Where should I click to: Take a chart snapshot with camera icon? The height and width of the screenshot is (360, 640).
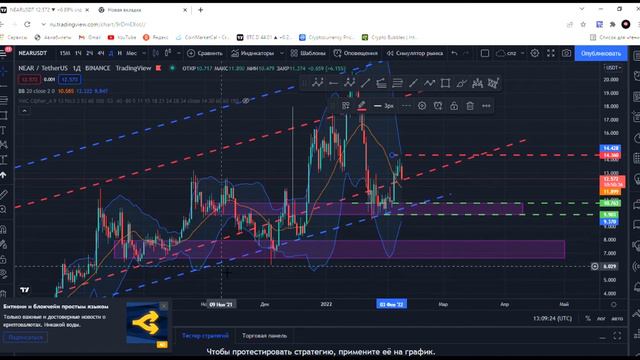click(x=566, y=53)
